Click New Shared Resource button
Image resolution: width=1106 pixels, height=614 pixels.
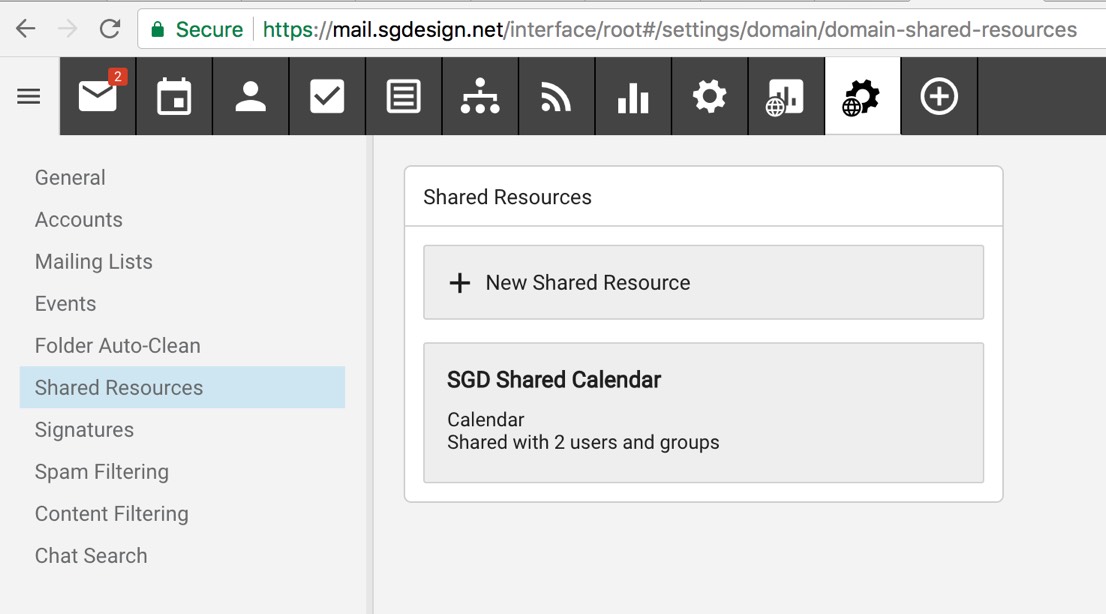point(703,283)
